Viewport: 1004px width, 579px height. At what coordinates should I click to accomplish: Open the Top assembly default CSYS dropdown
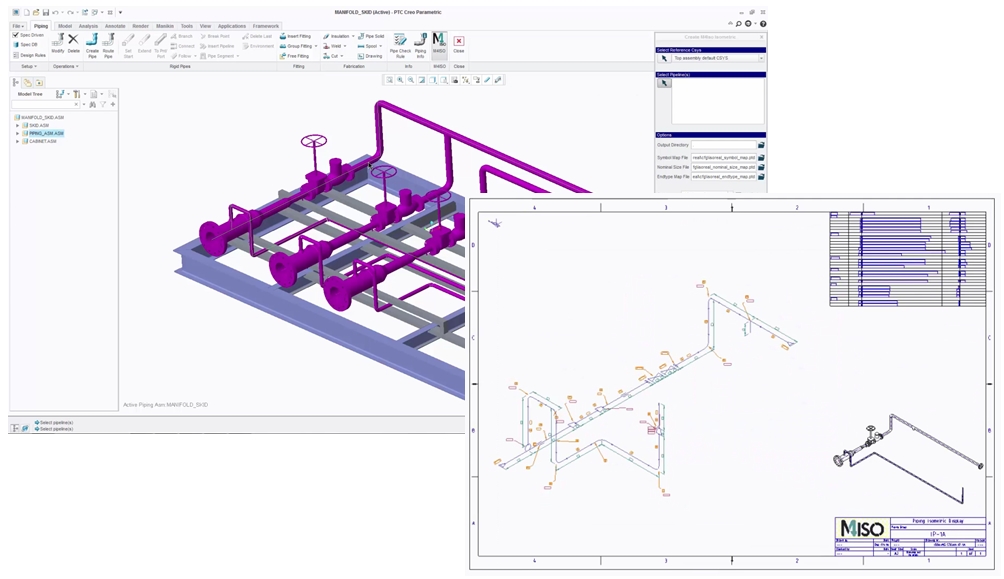pos(761,58)
